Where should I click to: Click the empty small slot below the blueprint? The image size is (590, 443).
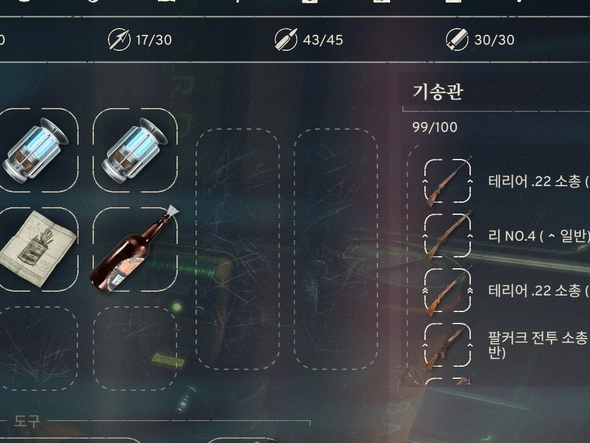pyautogui.click(x=36, y=348)
